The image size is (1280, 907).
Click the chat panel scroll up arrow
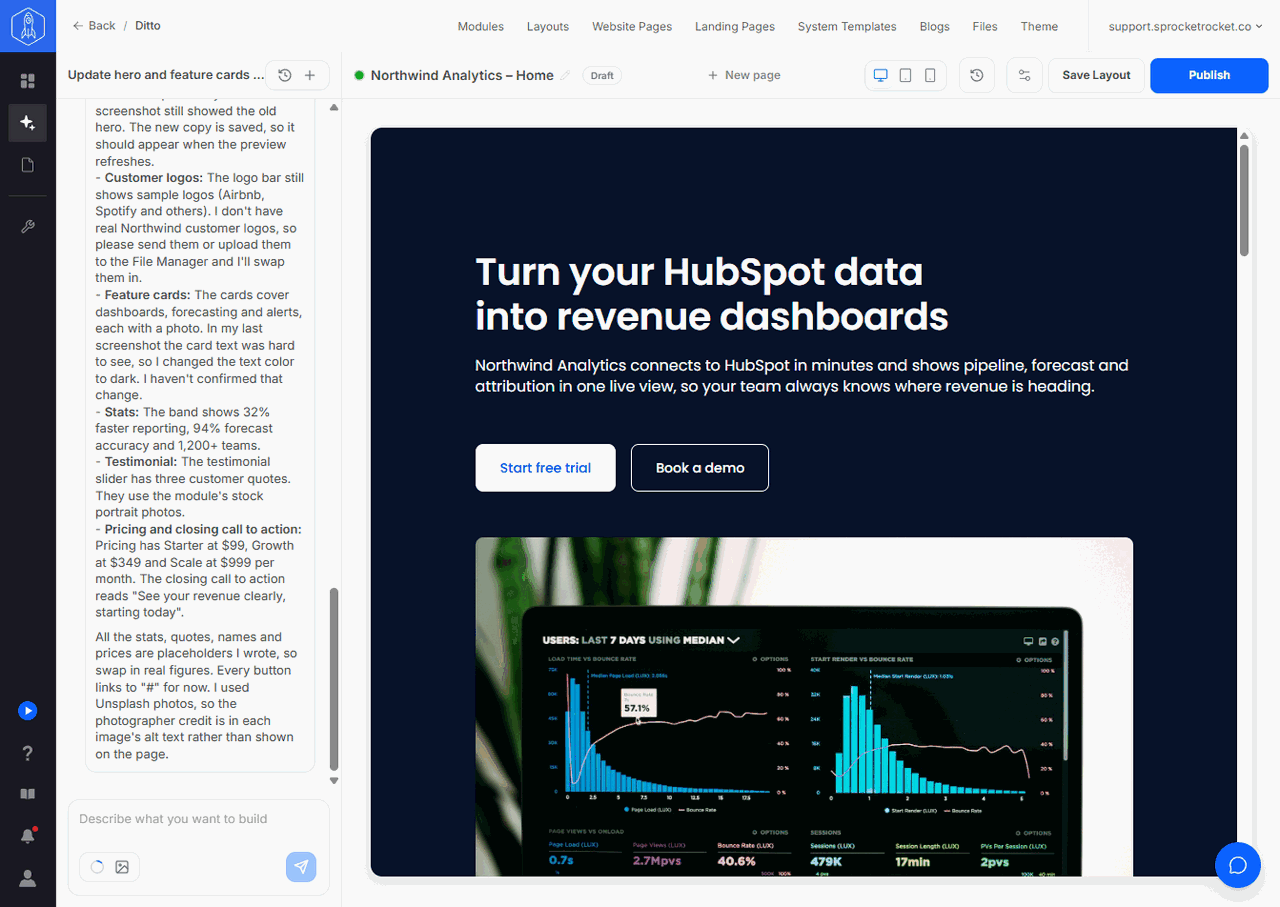pyautogui.click(x=334, y=107)
